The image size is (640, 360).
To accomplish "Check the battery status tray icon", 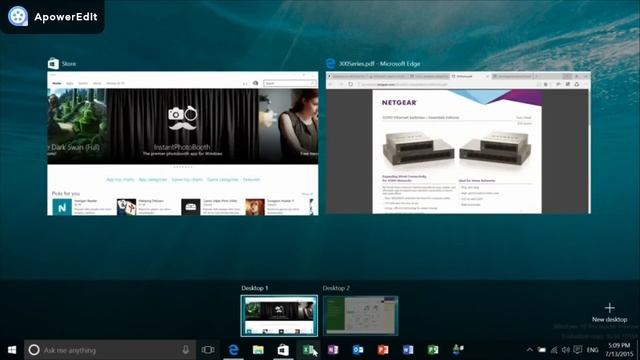I will [x=542, y=350].
